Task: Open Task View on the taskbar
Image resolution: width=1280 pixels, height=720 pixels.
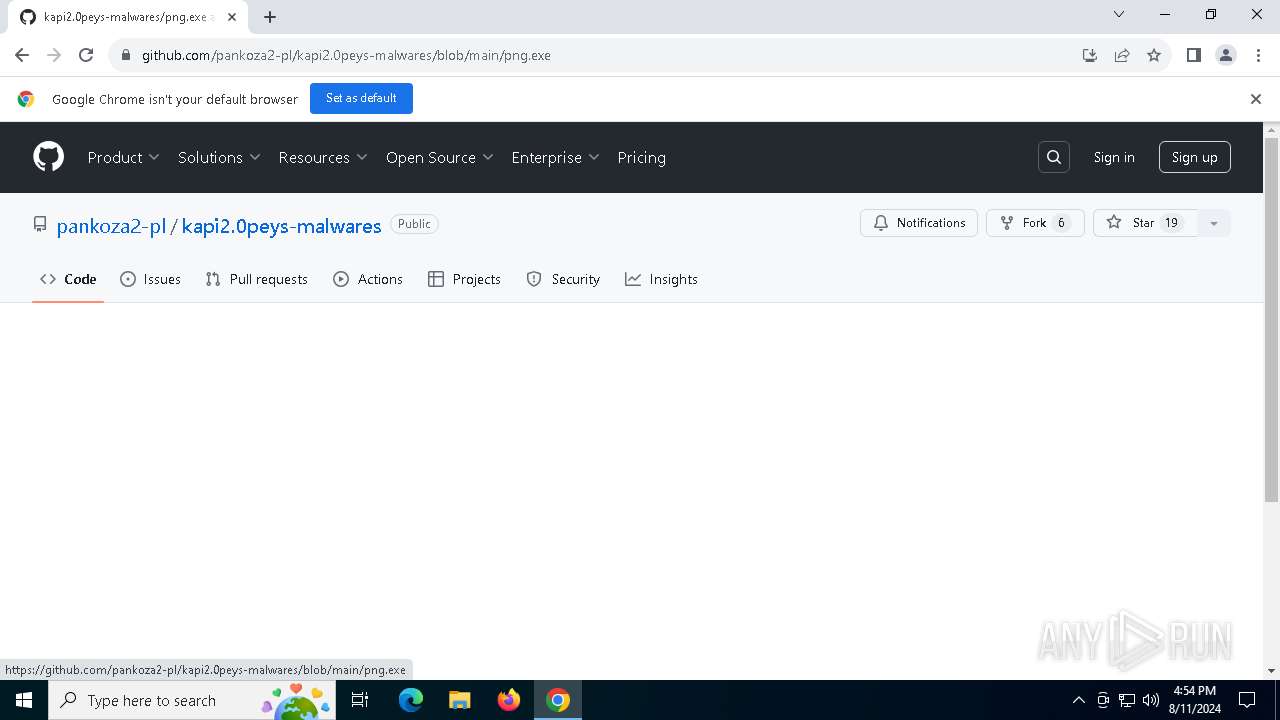Action: (x=361, y=700)
